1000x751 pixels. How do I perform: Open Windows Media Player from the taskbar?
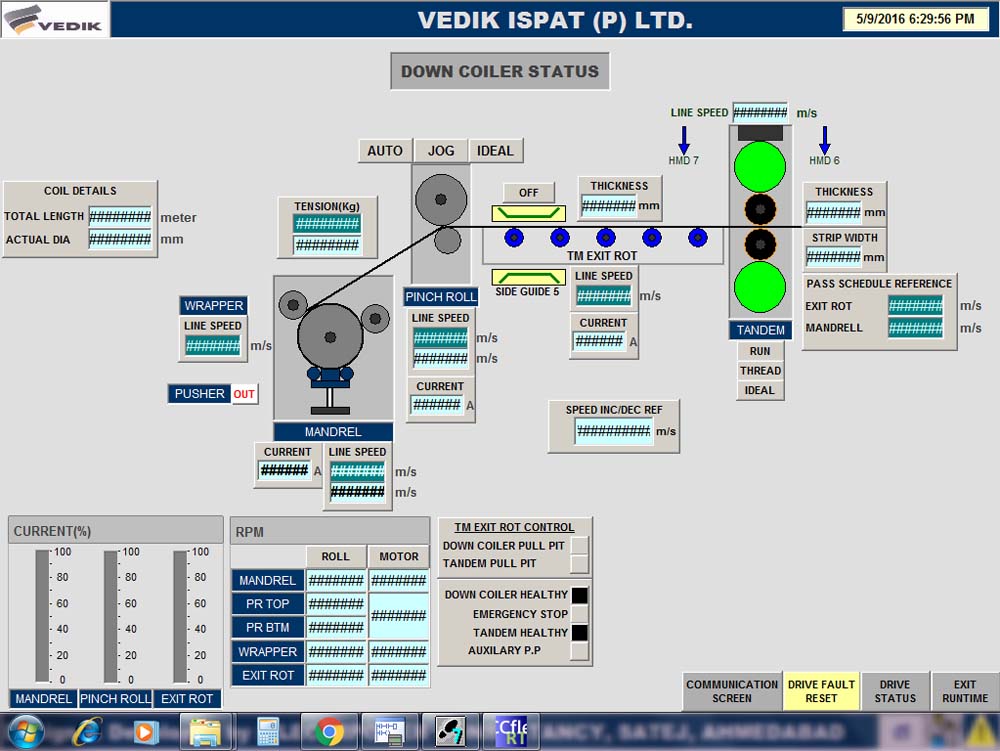(145, 731)
